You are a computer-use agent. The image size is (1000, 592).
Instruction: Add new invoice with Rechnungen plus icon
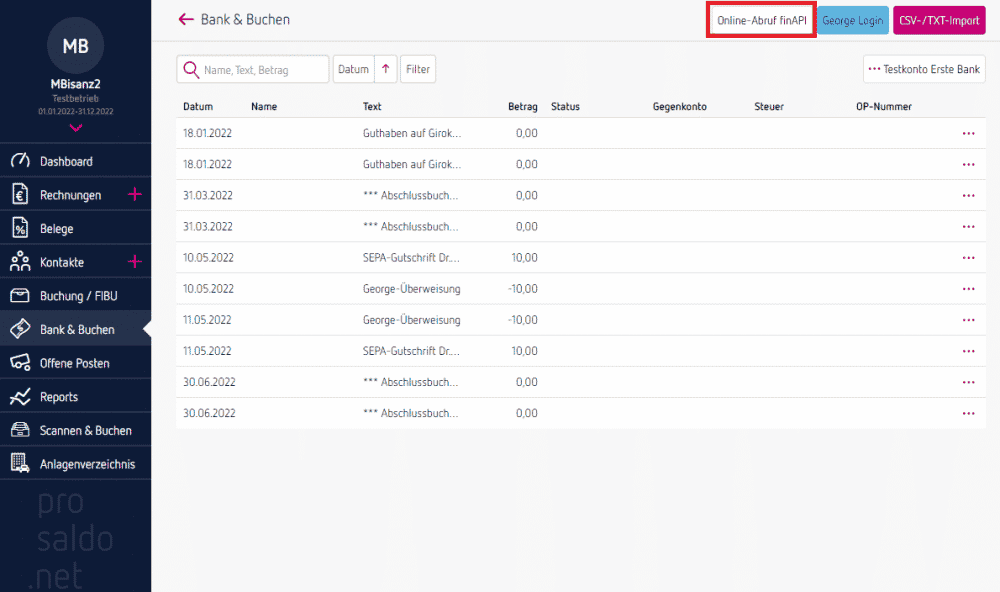pyautogui.click(x=135, y=195)
